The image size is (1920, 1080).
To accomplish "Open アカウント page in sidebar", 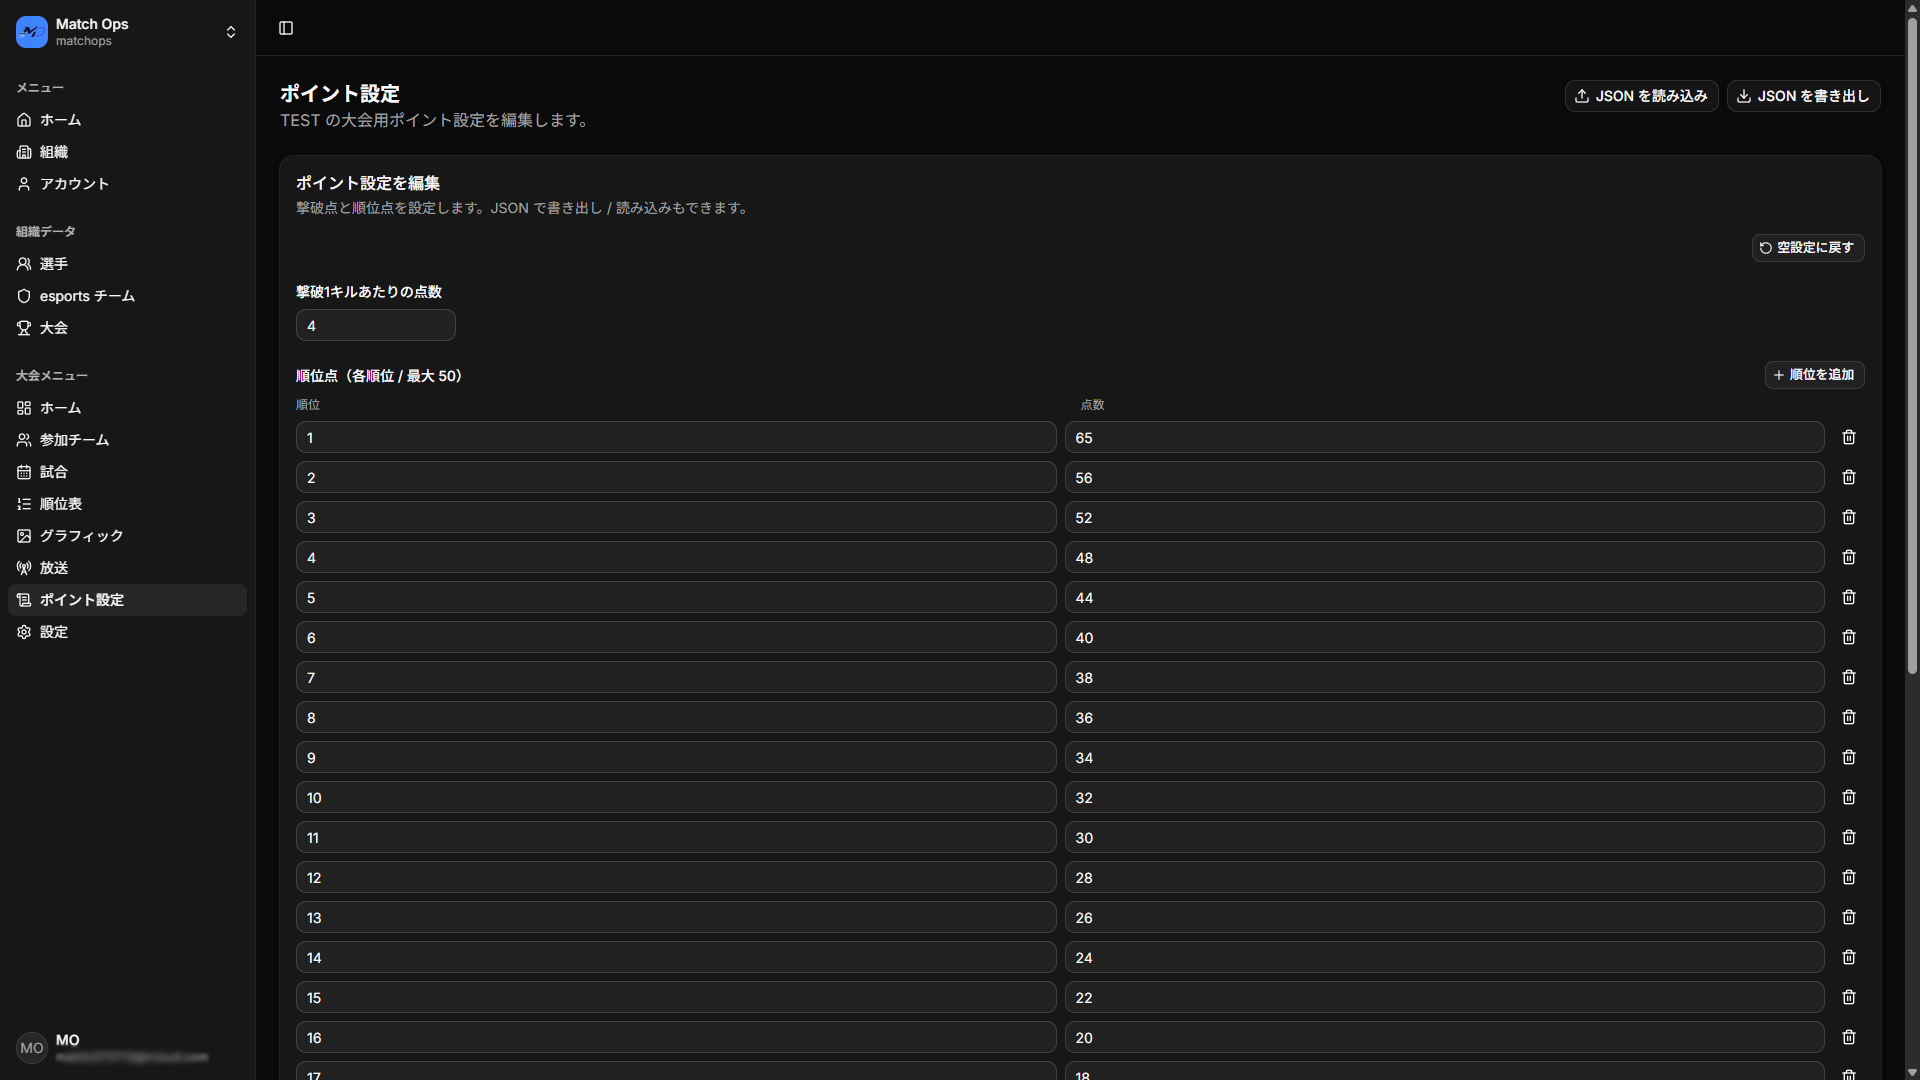I will click(x=127, y=184).
